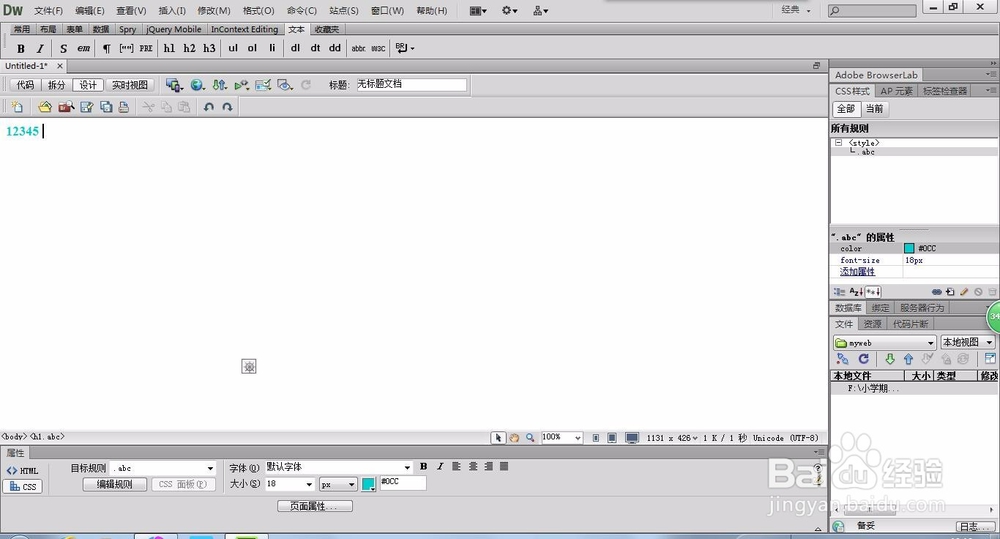The width and height of the screenshot is (1000, 539).
Task: Open the Format (格式) menu
Action: click(x=258, y=11)
